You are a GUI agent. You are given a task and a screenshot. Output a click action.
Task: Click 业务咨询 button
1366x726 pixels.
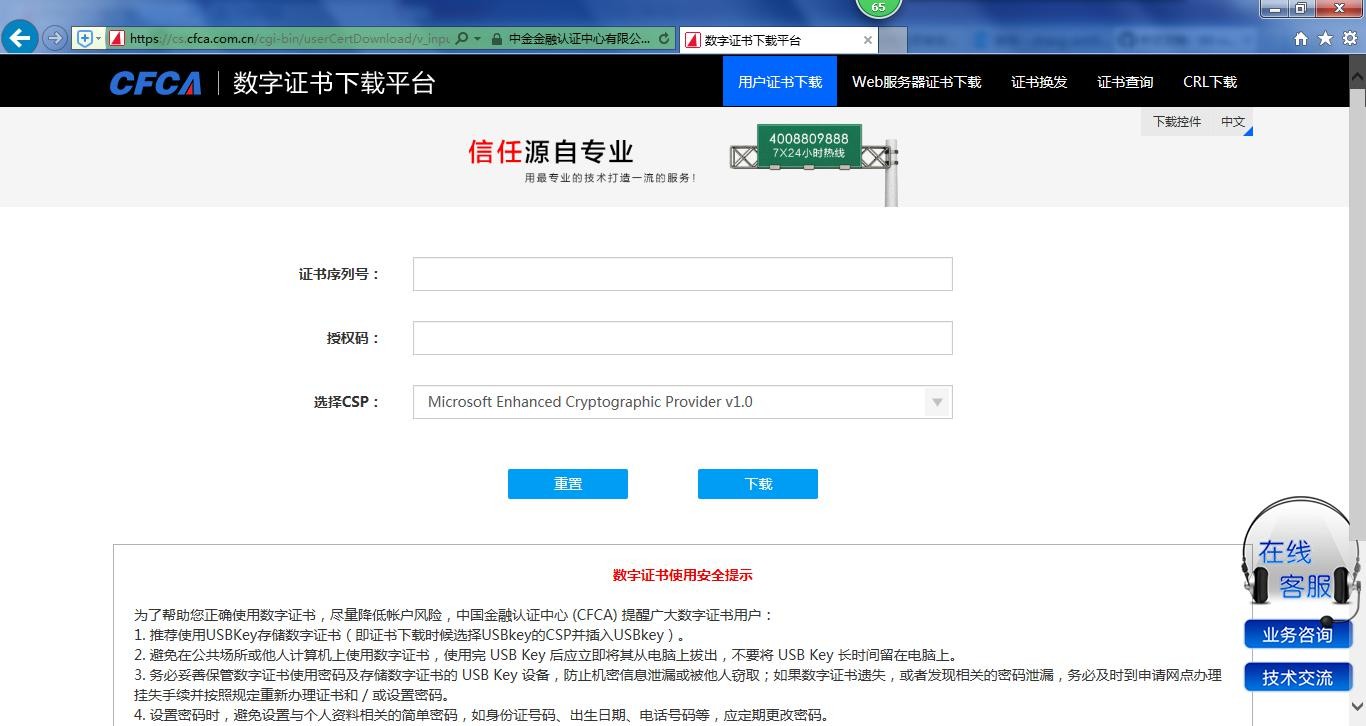(1298, 635)
